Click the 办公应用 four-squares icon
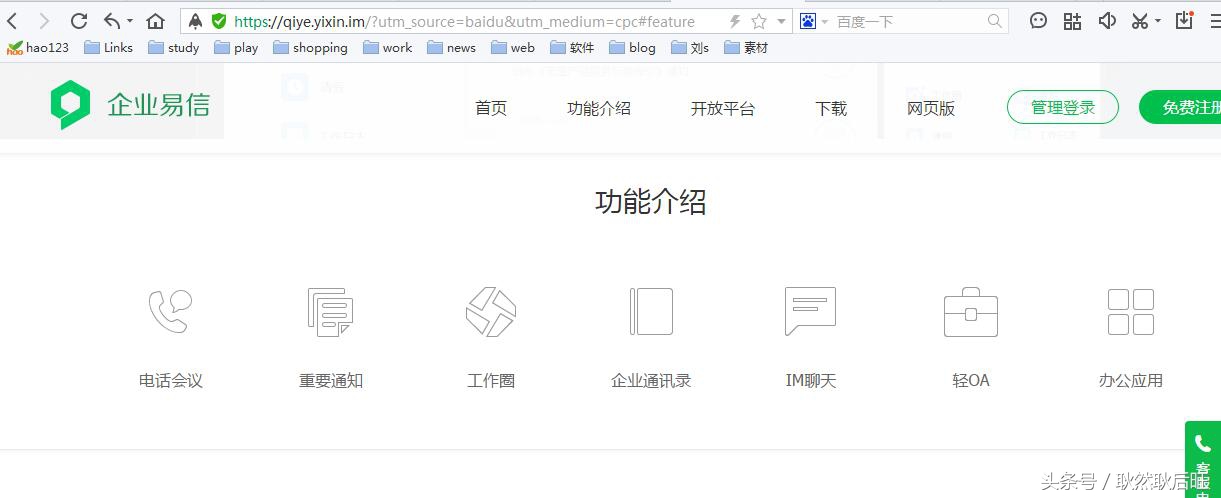 [x=1131, y=311]
